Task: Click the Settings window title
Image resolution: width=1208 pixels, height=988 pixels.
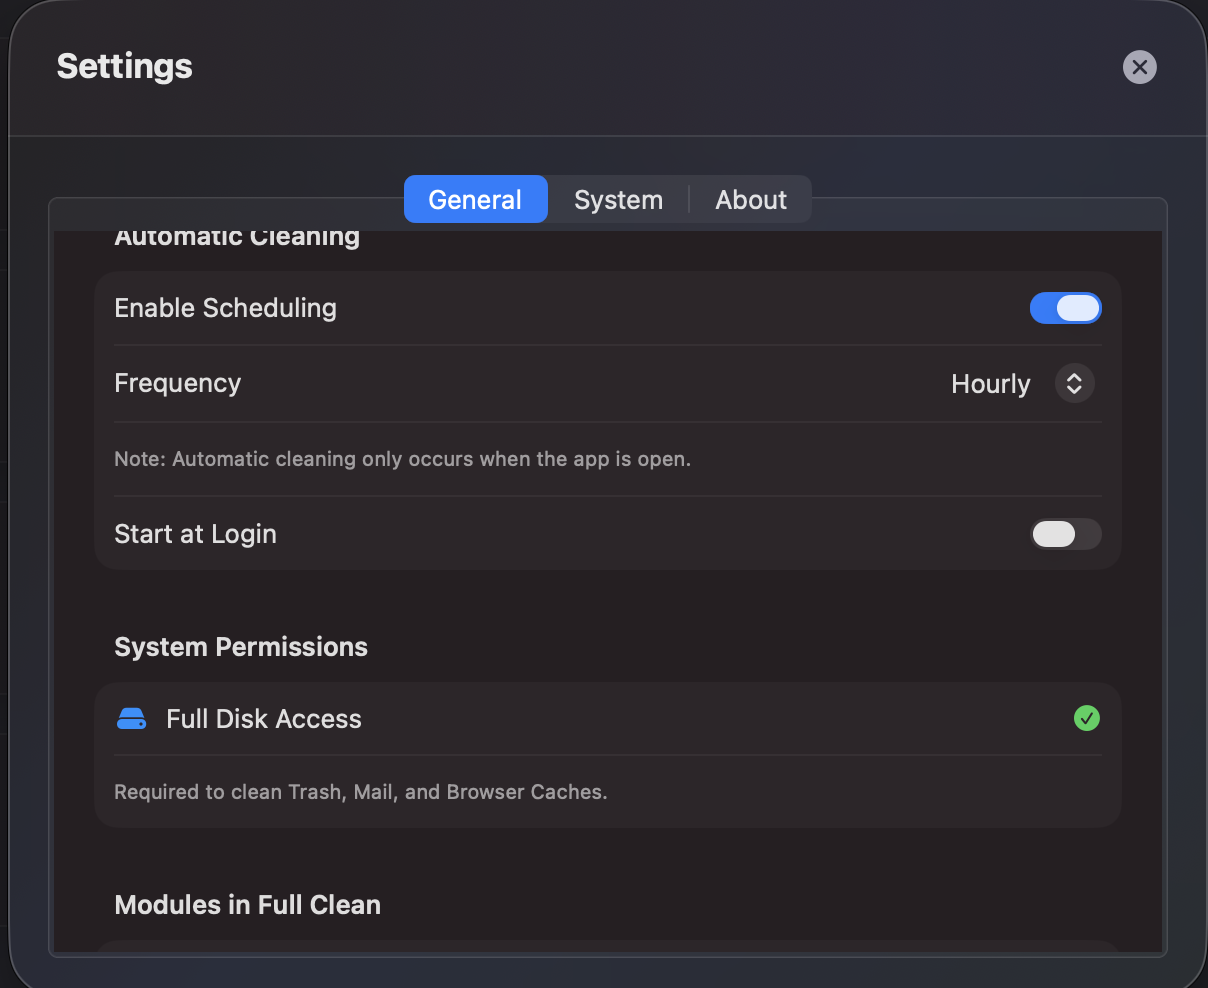Action: [124, 66]
